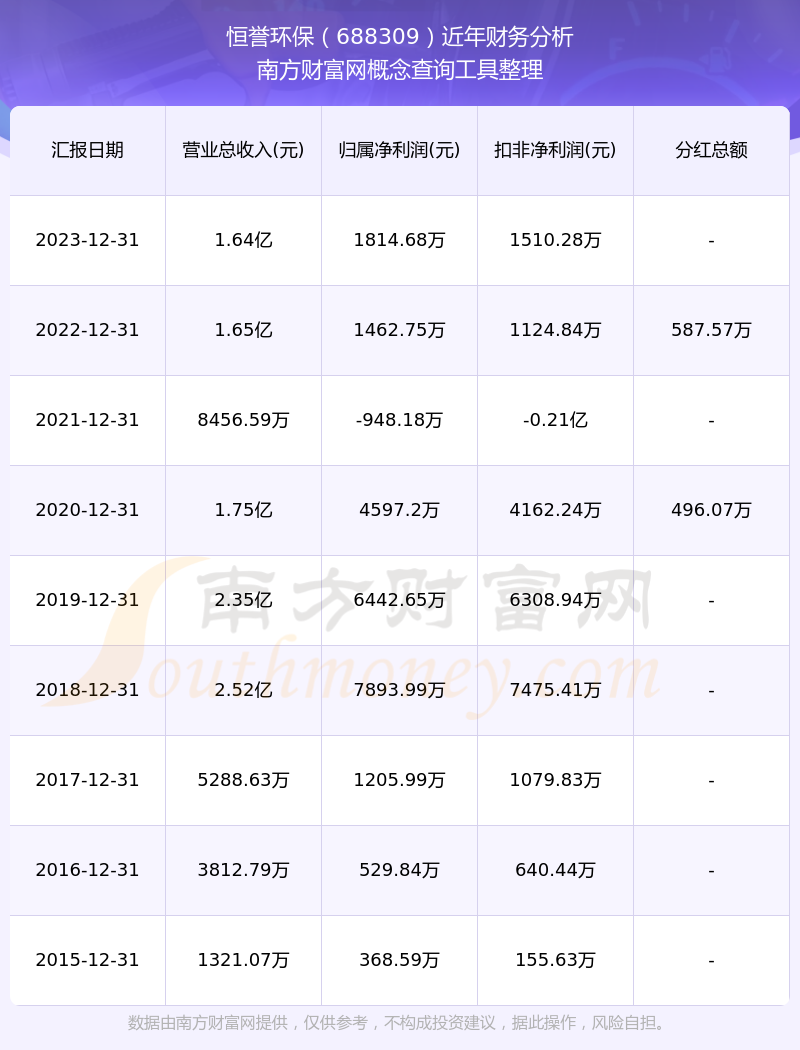800x1050 pixels.
Task: Click the 155.63万 cell
Action: 556,960
